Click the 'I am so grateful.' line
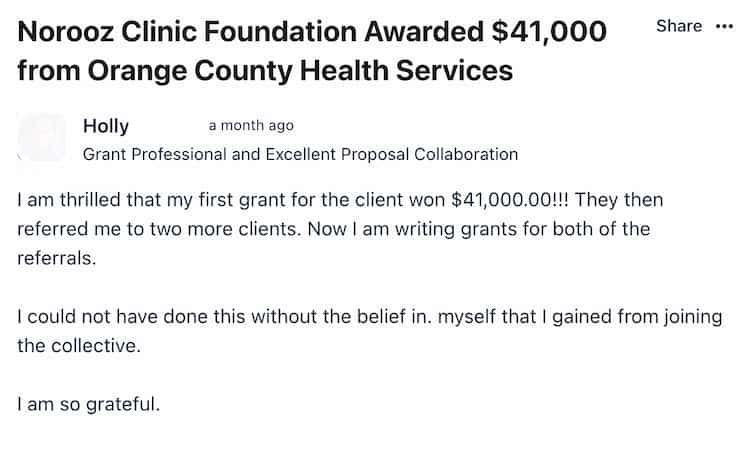750x449 pixels. (88, 405)
